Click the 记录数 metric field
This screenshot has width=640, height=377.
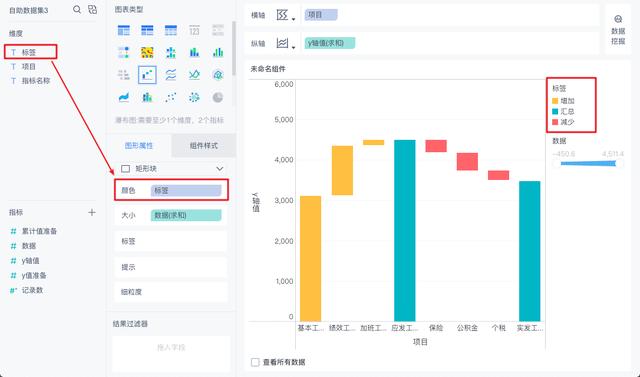(32, 290)
